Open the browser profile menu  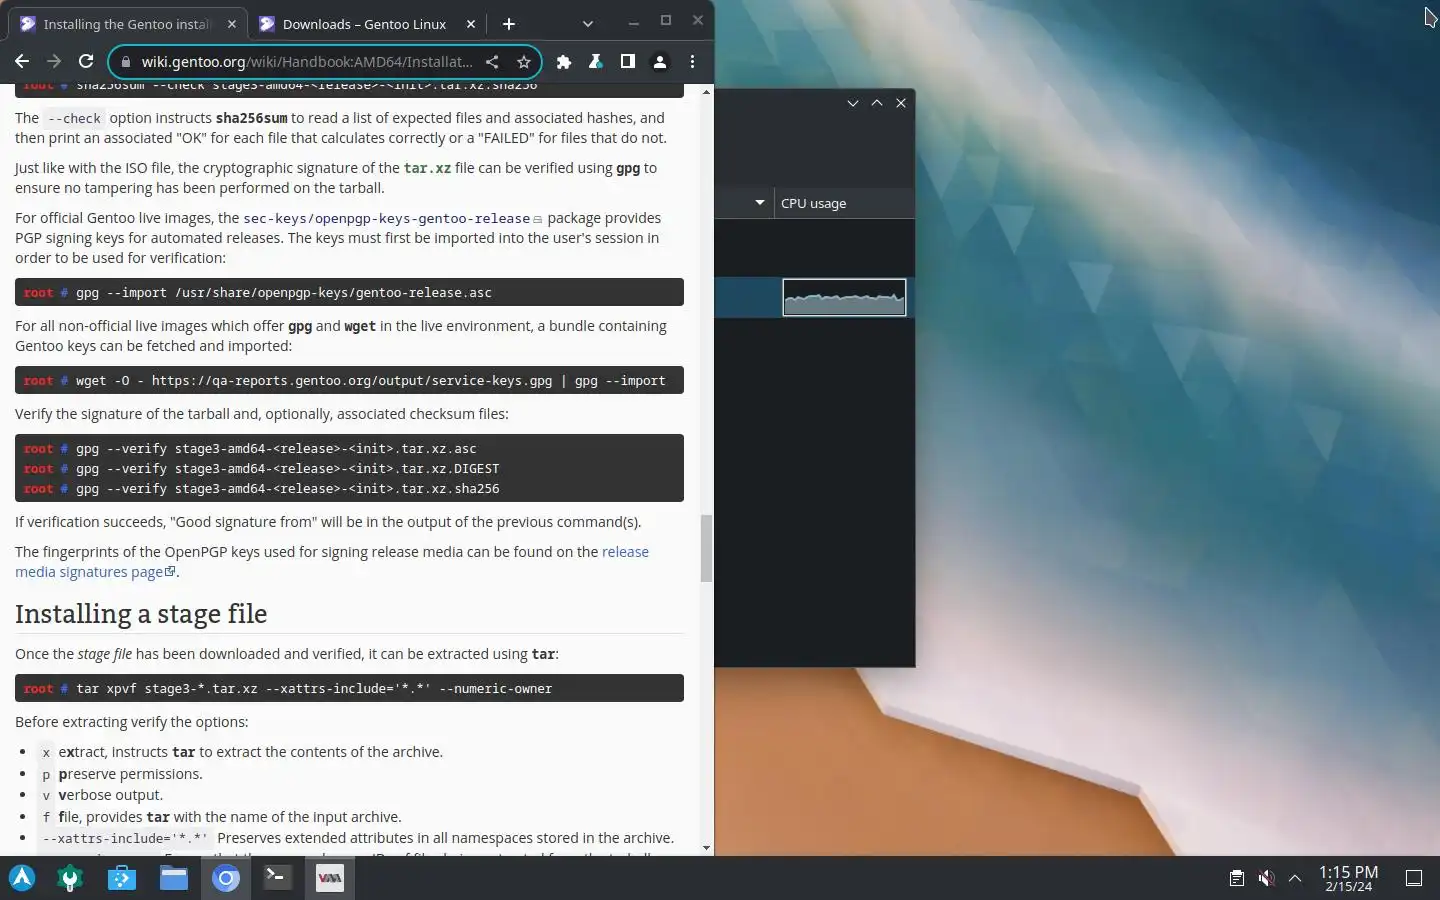coord(660,62)
